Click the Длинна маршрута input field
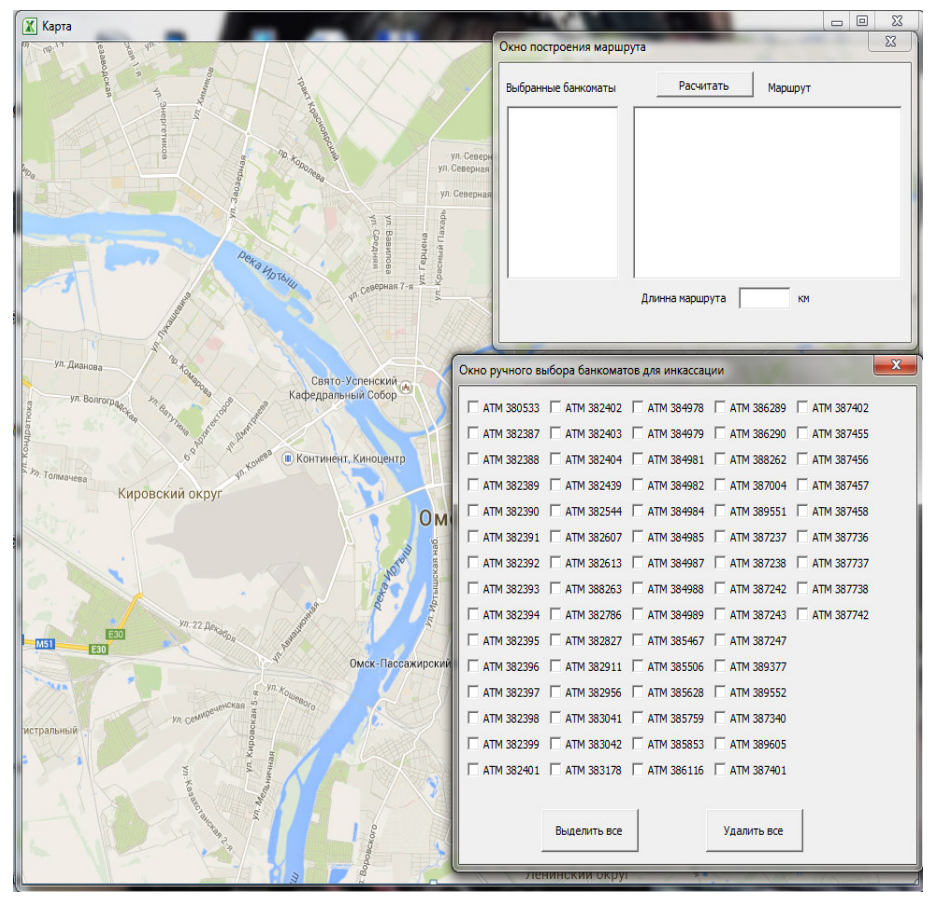Image resolution: width=939 pixels, height=900 pixels. [764, 298]
